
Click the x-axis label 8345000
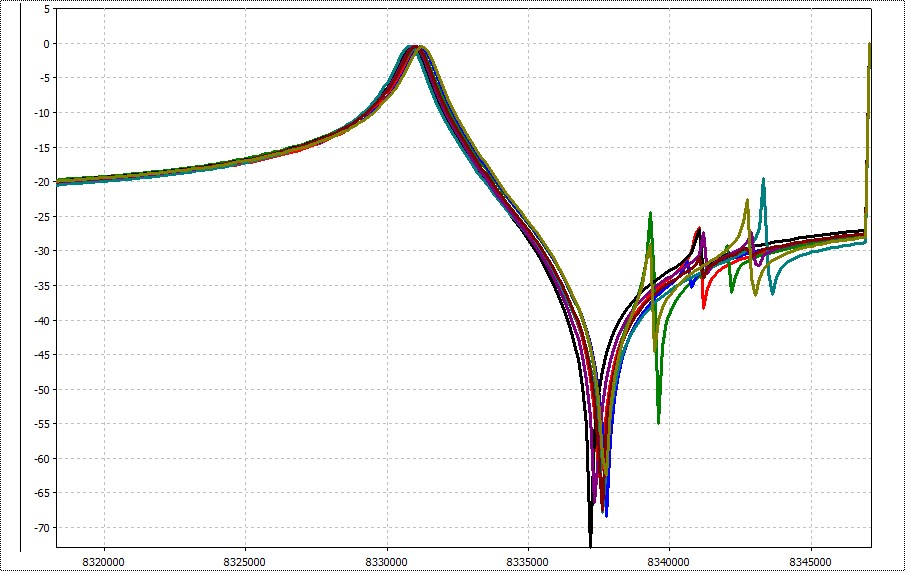(812, 562)
